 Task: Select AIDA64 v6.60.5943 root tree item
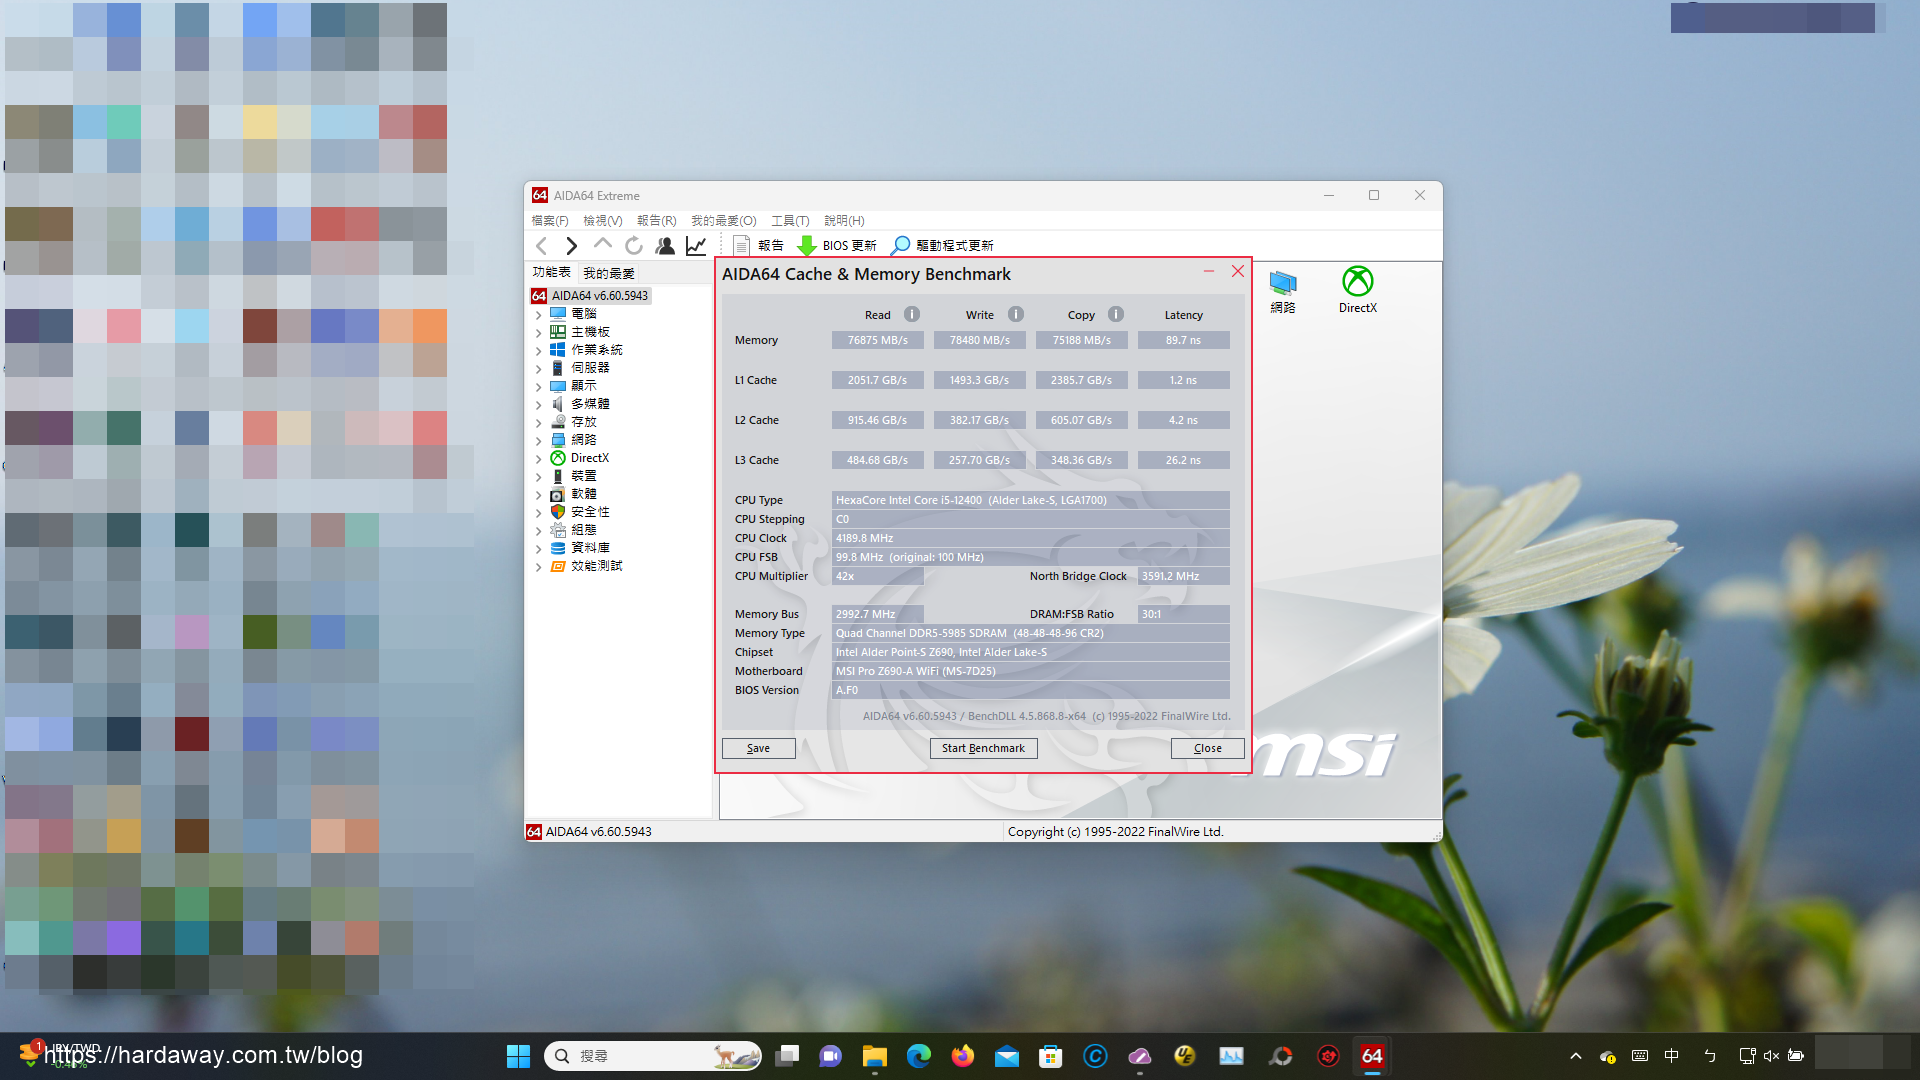(590, 296)
